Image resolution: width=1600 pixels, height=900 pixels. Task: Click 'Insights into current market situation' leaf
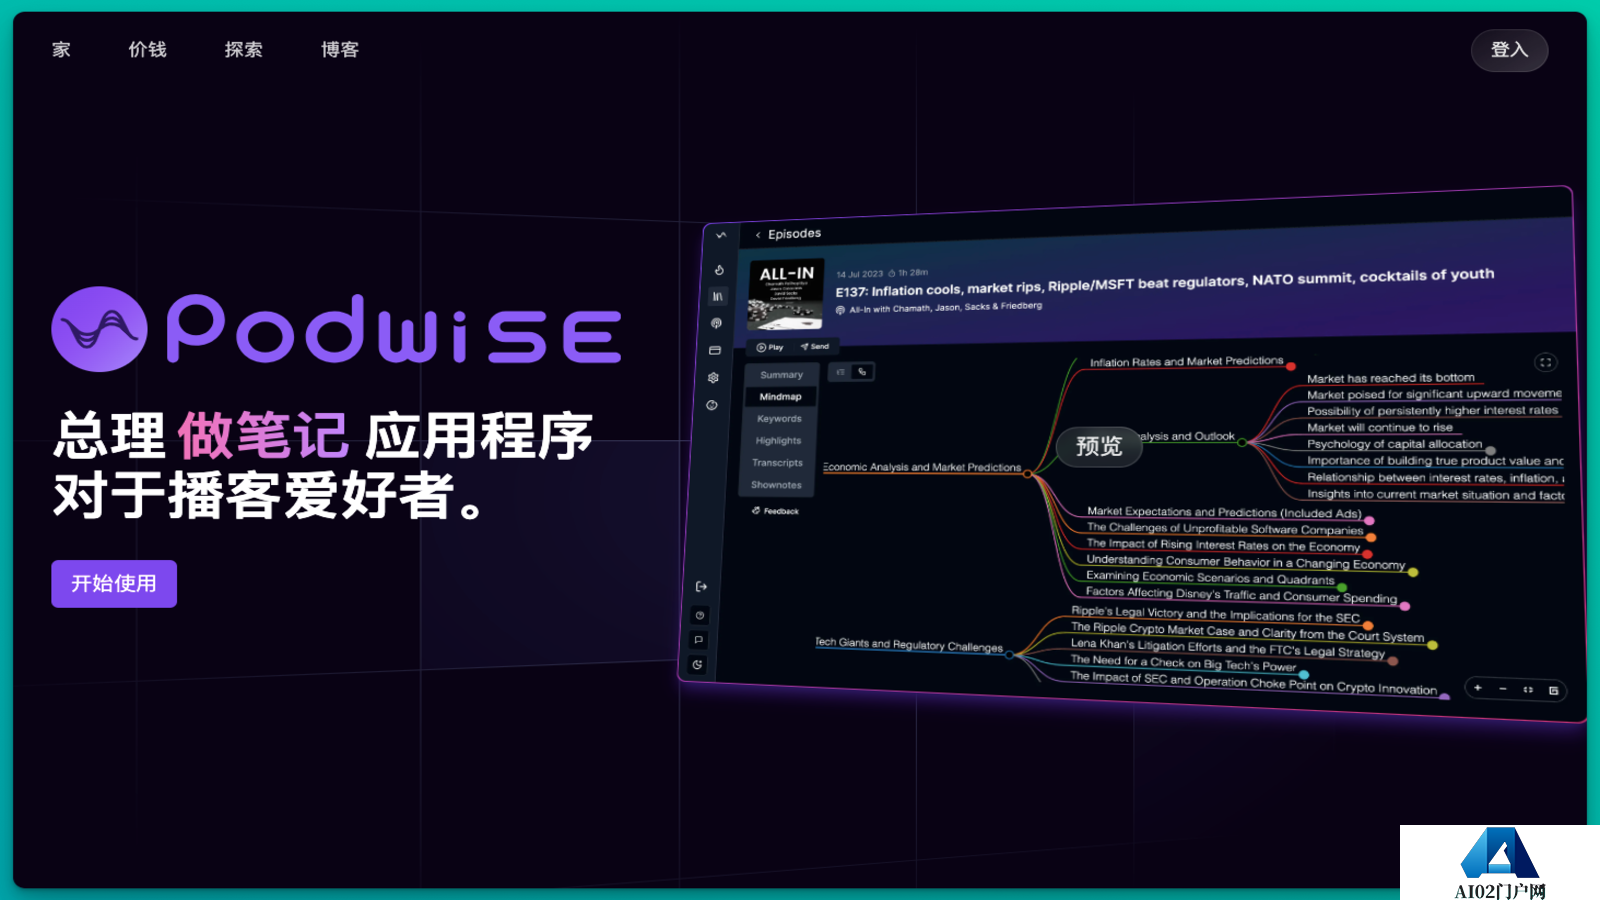1435,494
